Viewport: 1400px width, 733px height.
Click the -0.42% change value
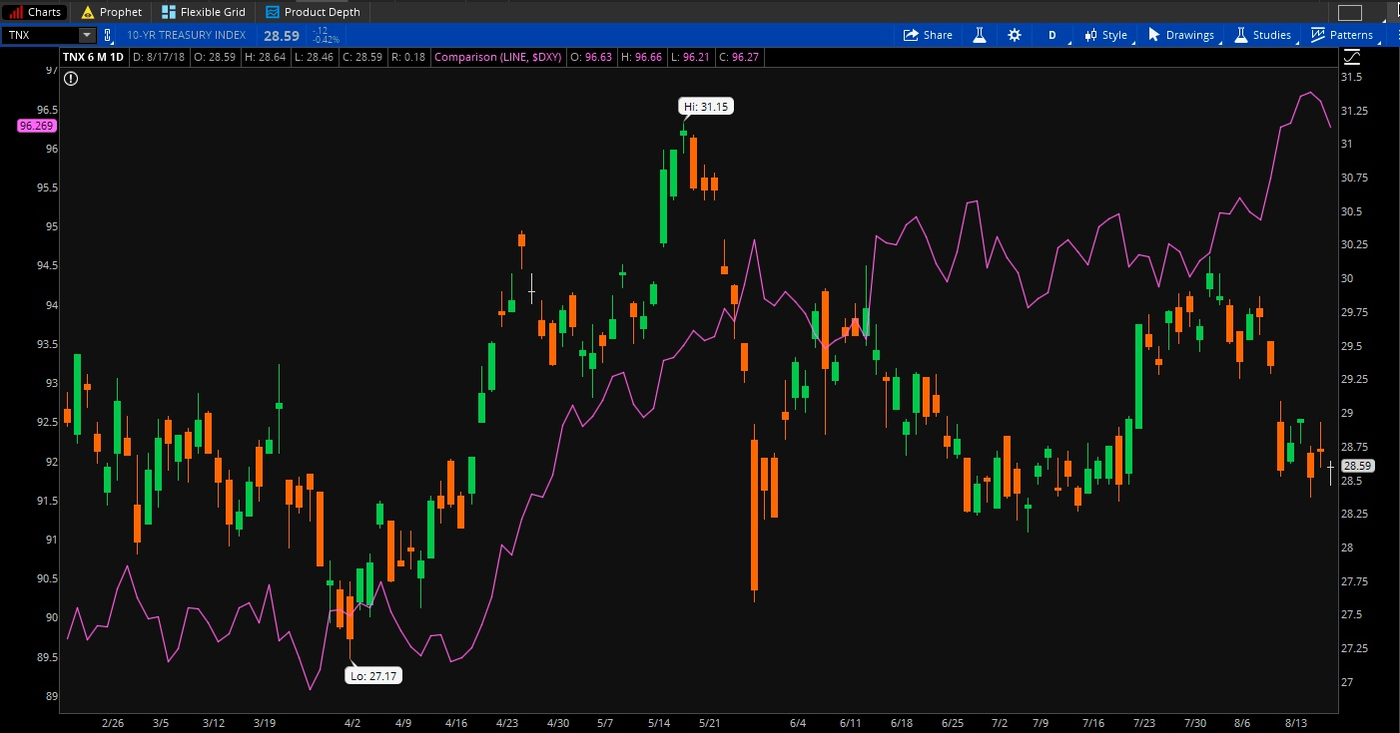click(x=325, y=40)
